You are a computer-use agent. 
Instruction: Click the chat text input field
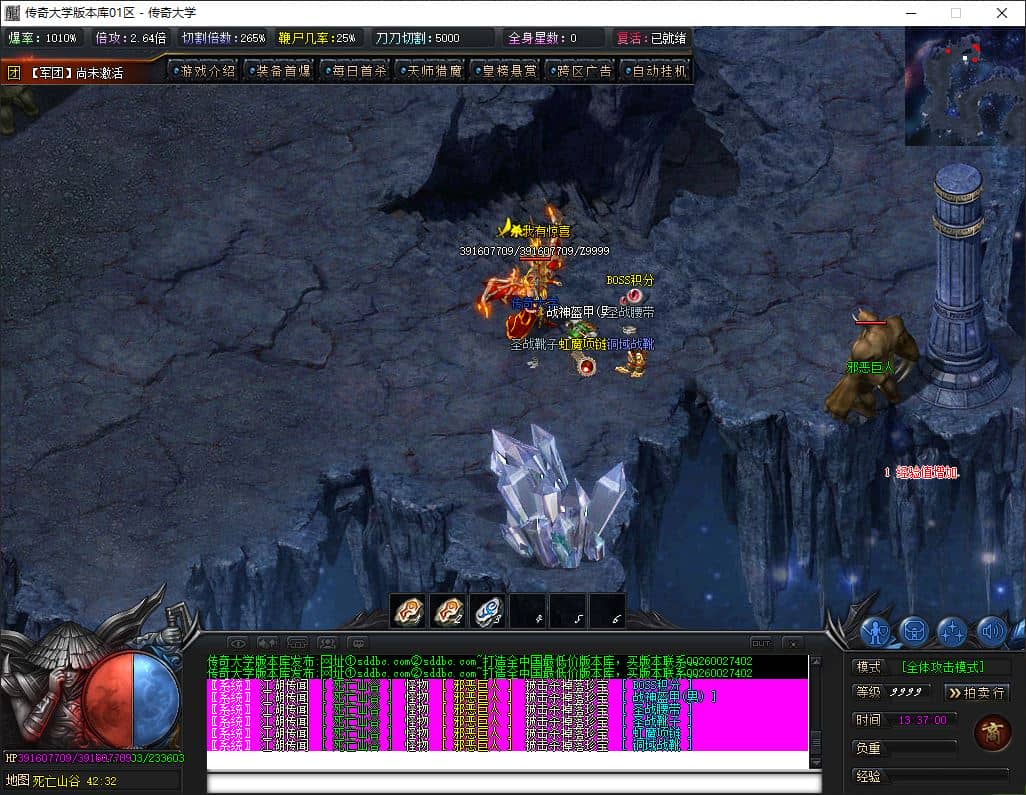pyautogui.click(x=514, y=783)
